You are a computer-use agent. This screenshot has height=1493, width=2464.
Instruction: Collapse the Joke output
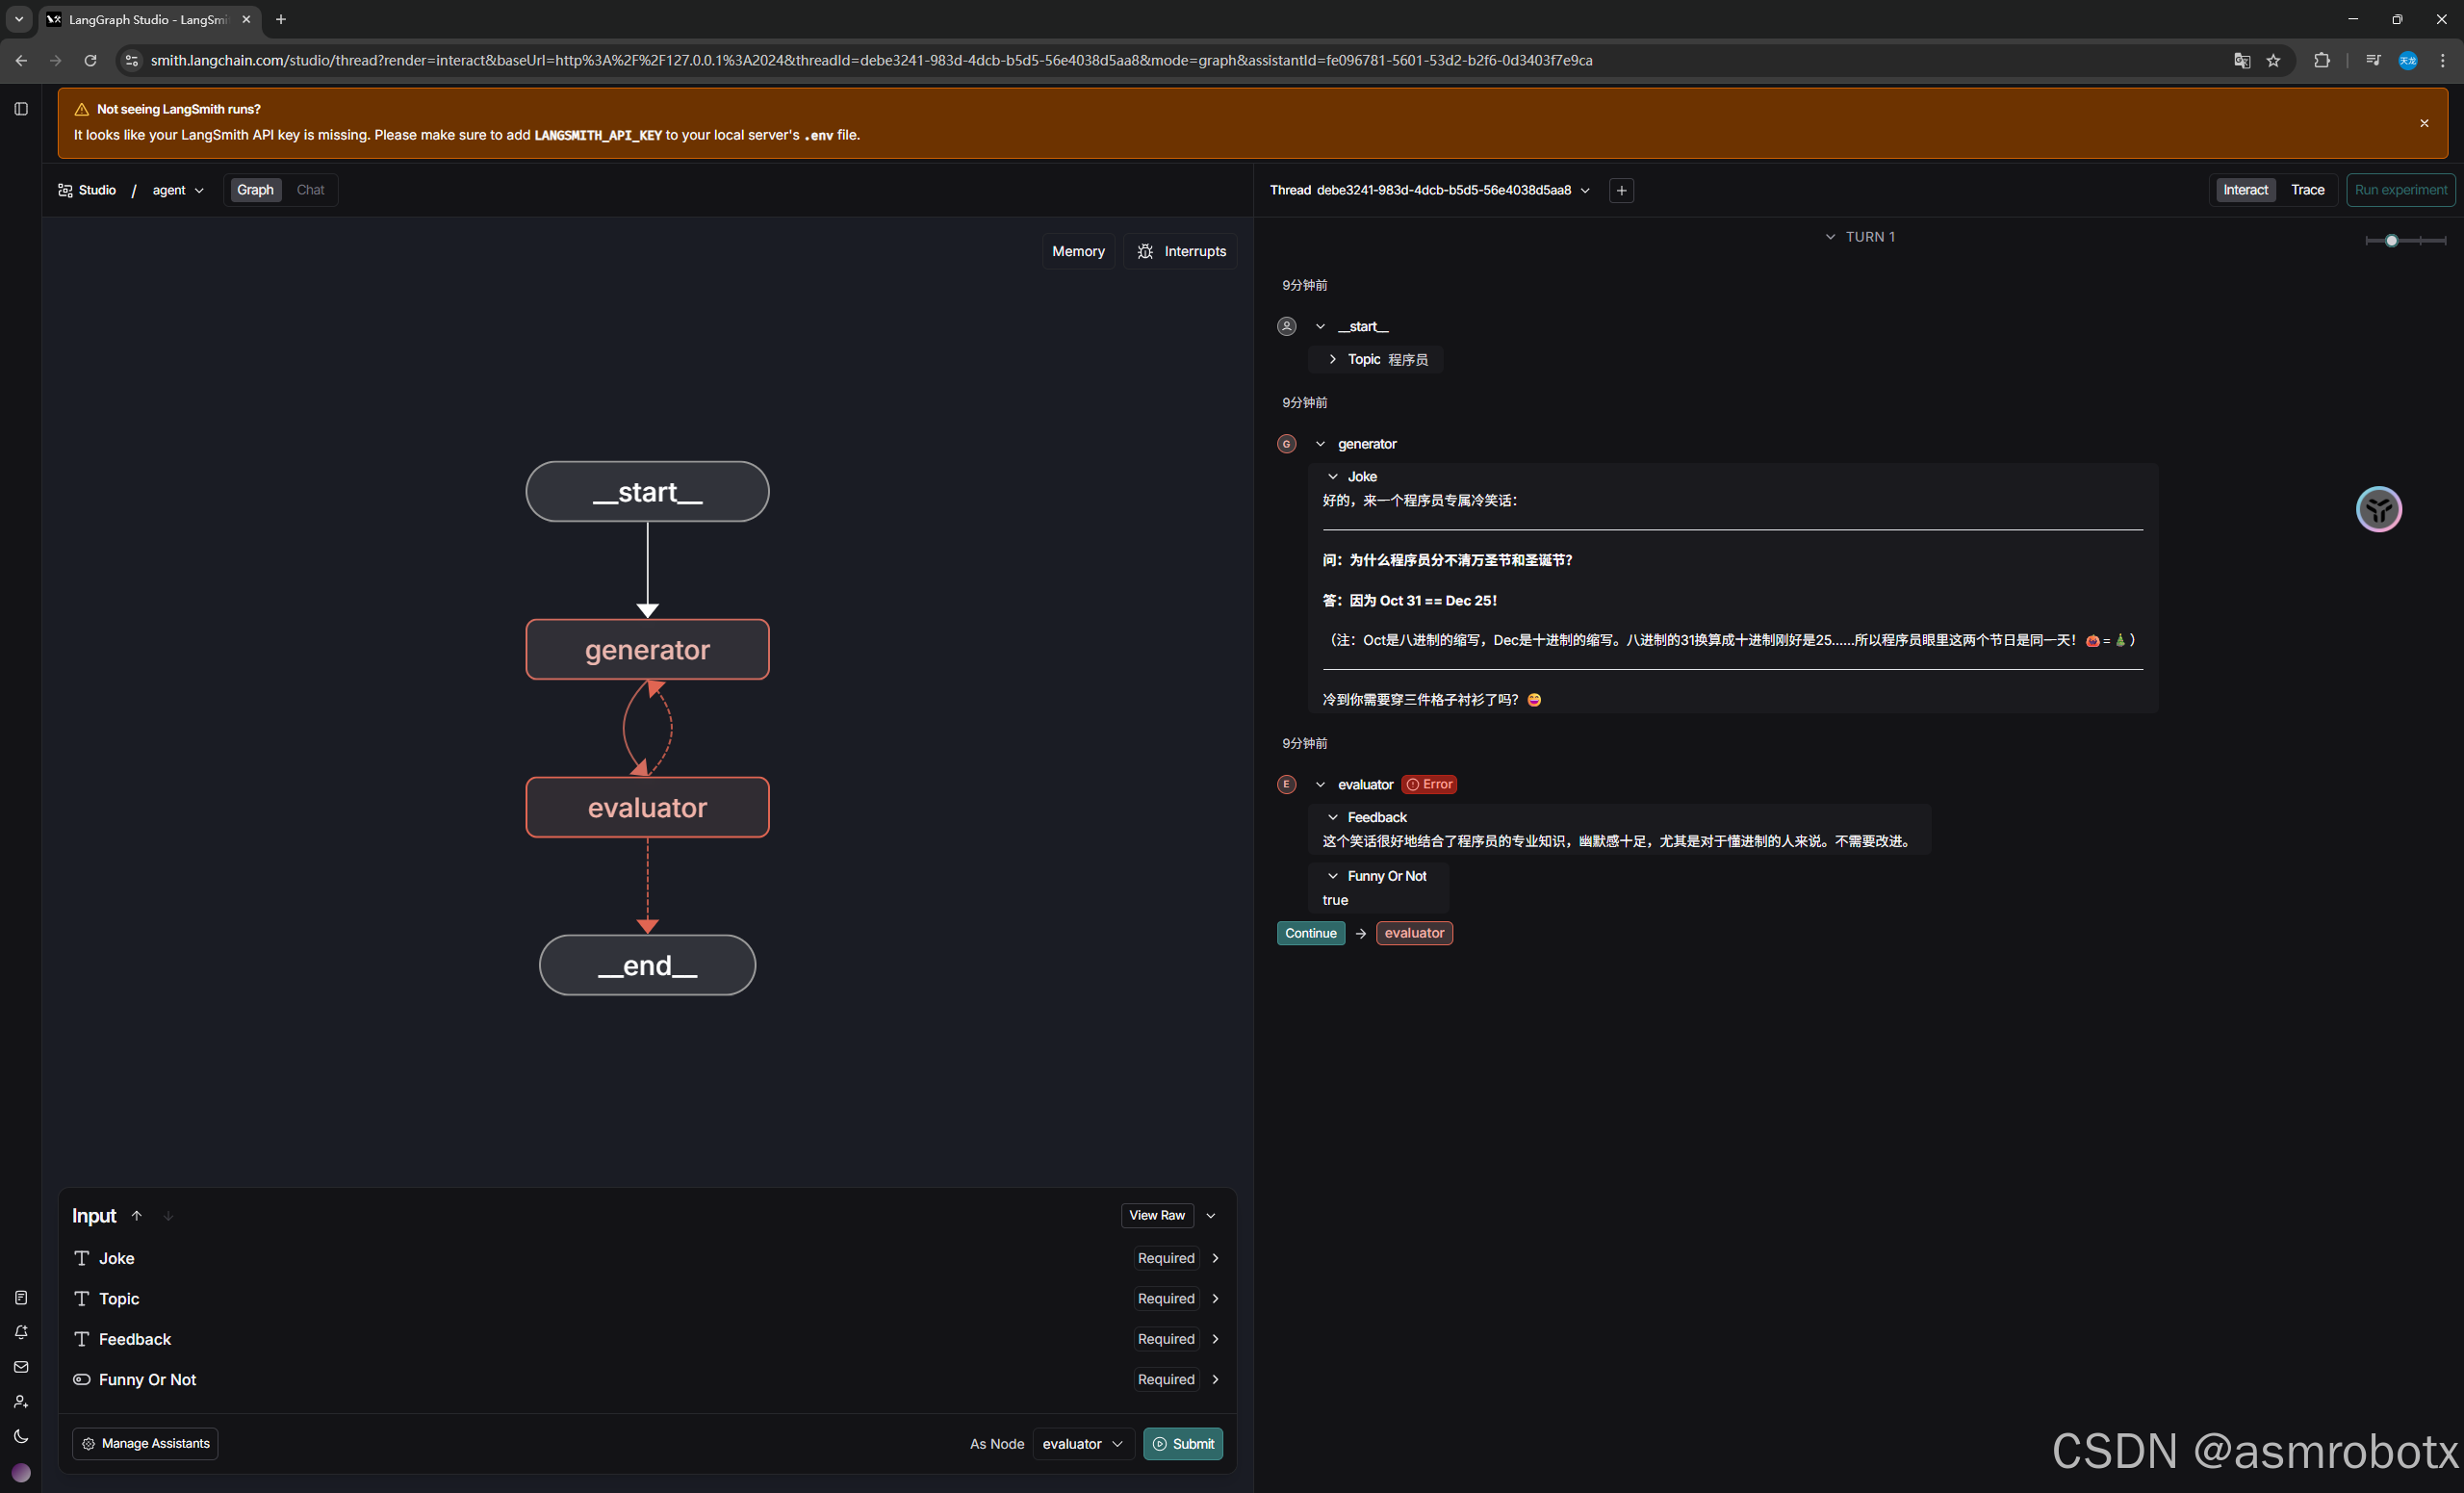(1332, 476)
